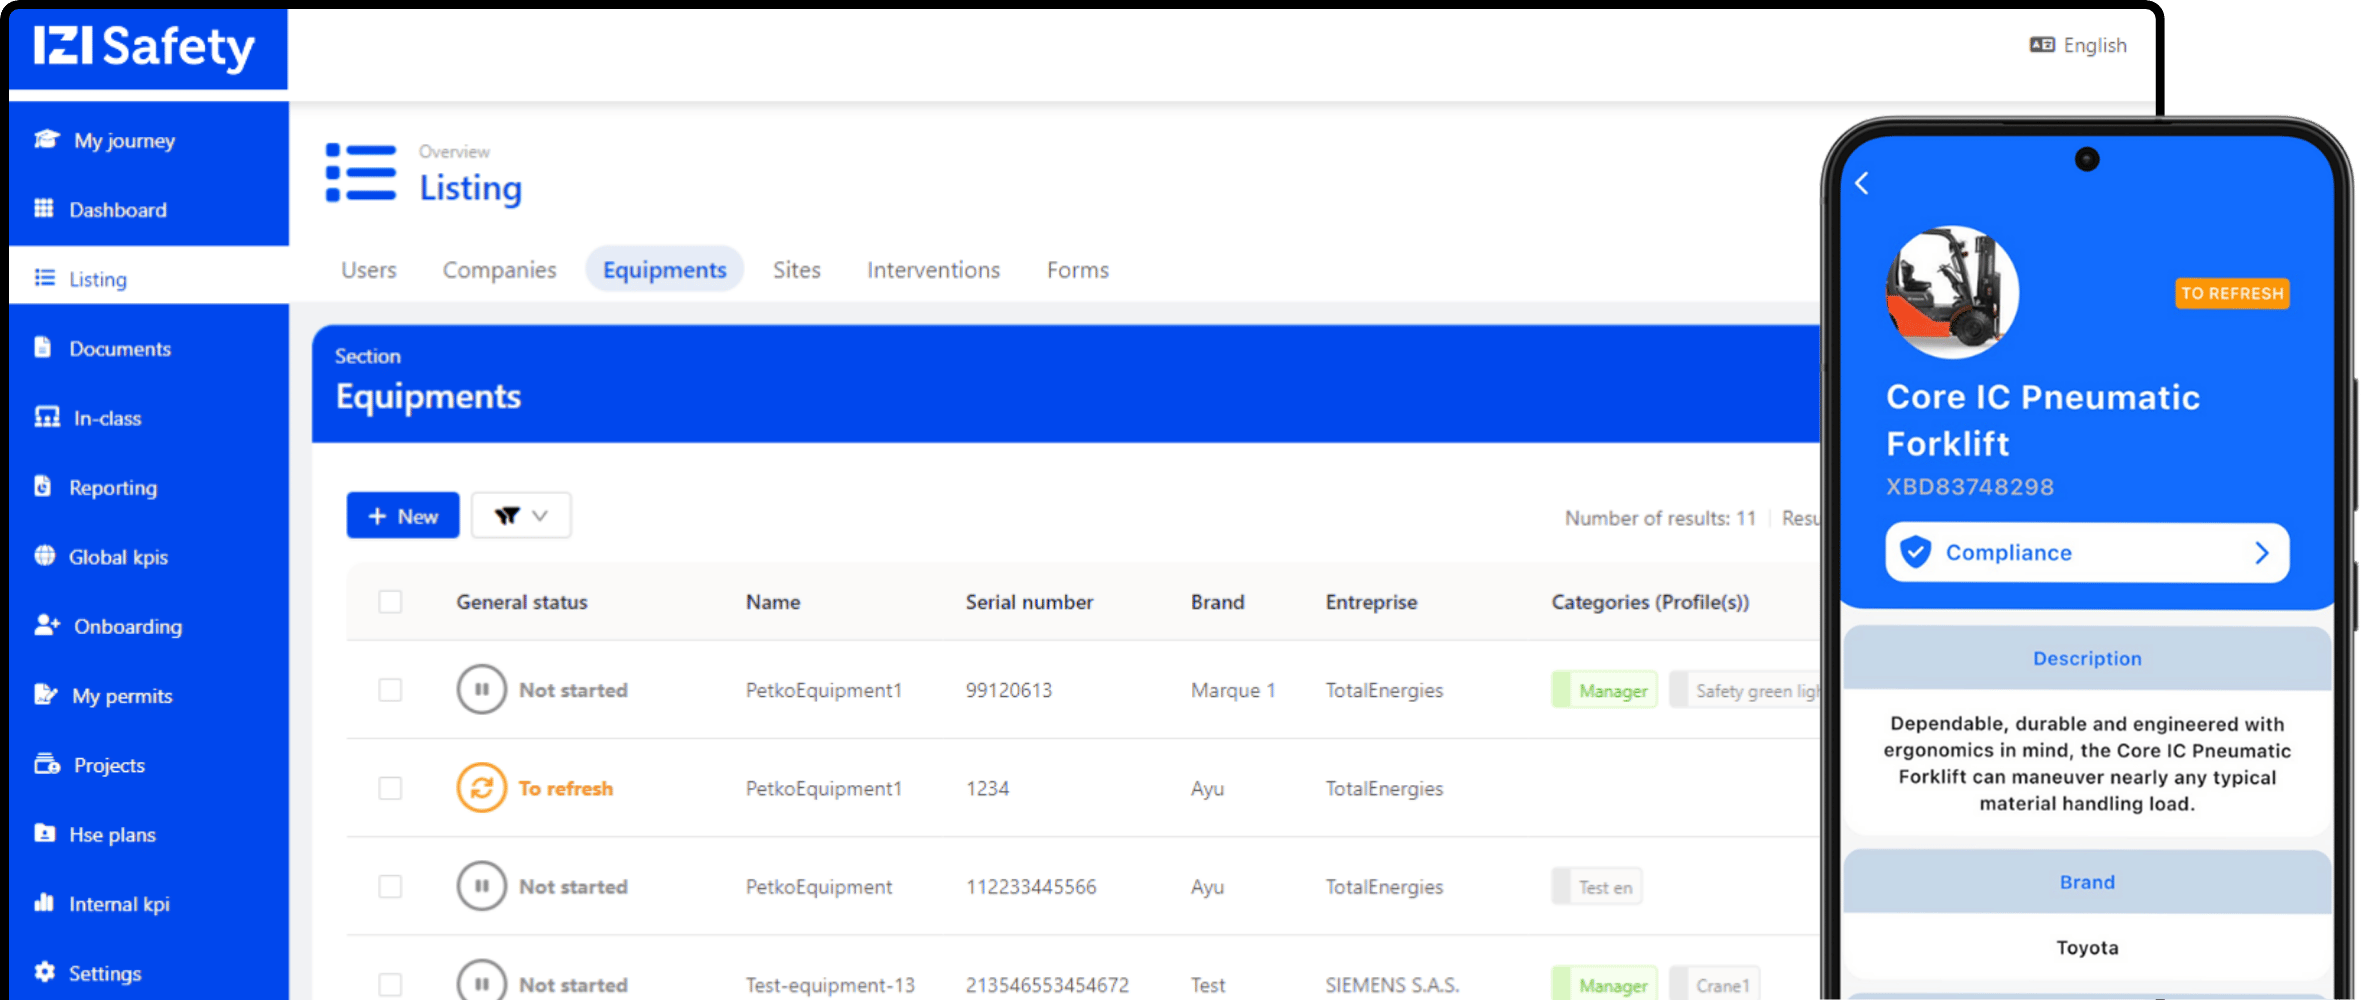Click the New equipment button
The width and height of the screenshot is (2366, 1000).
(403, 516)
